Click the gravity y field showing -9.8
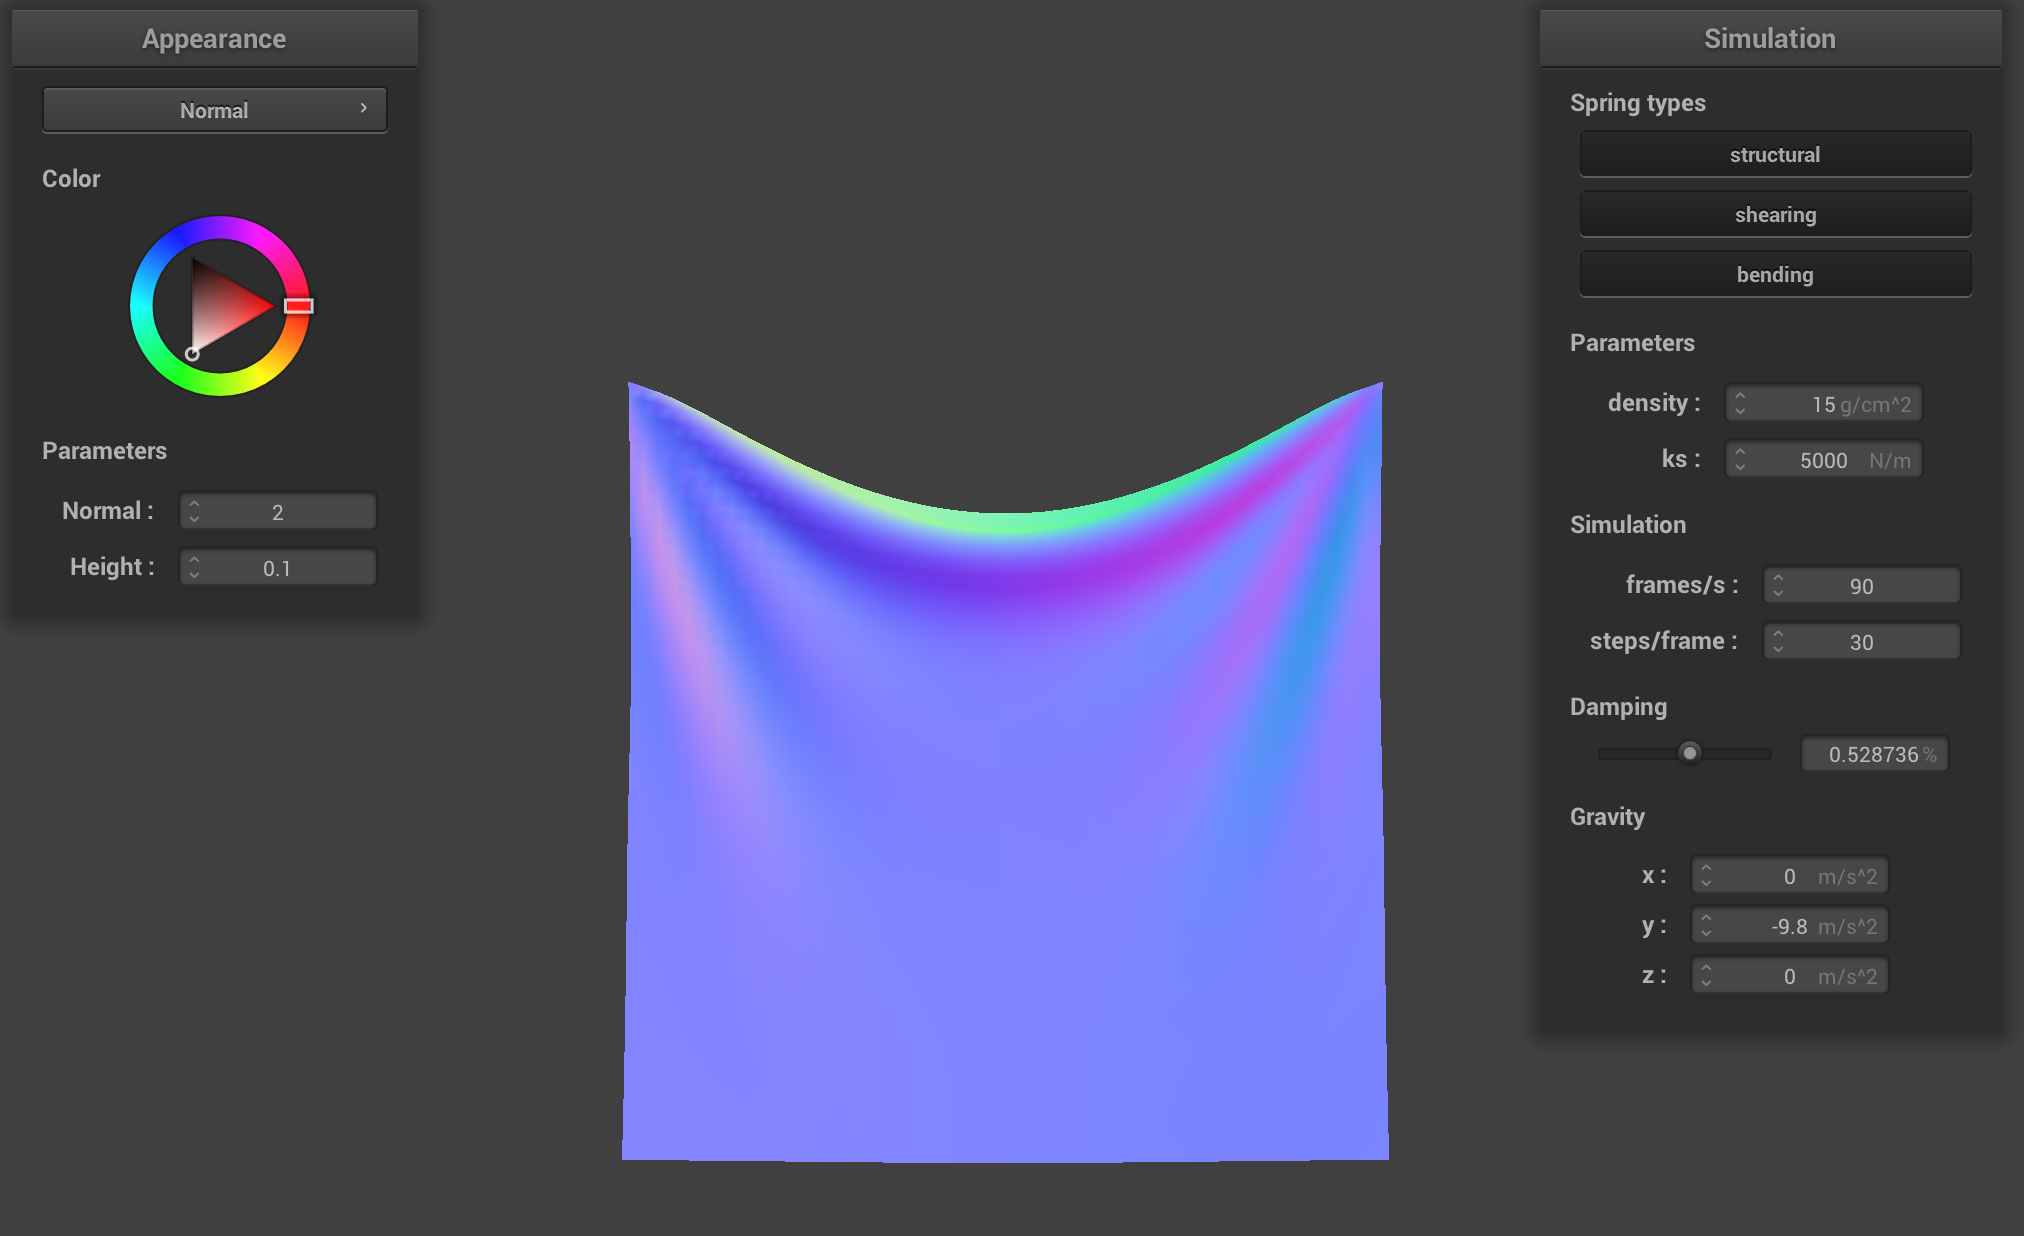This screenshot has width=2024, height=1236. tap(1790, 925)
